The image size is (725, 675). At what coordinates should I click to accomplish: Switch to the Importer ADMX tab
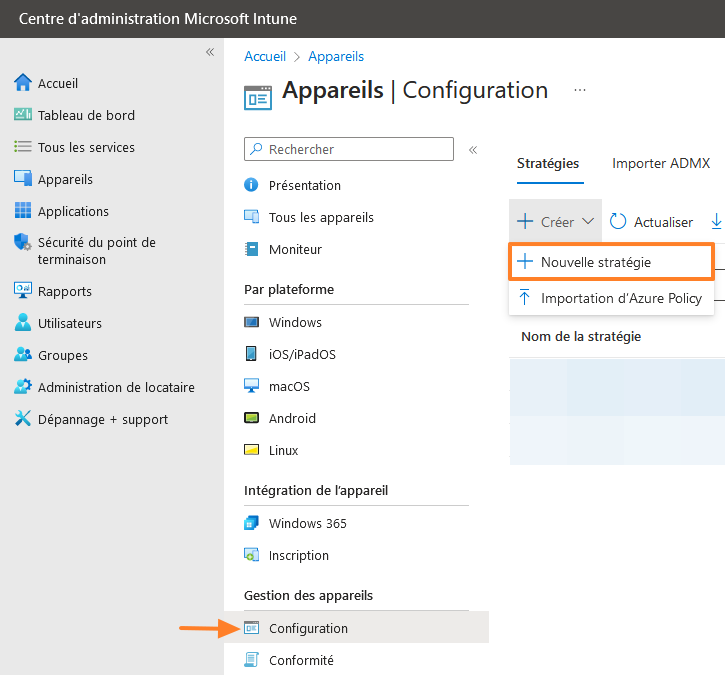(x=661, y=164)
